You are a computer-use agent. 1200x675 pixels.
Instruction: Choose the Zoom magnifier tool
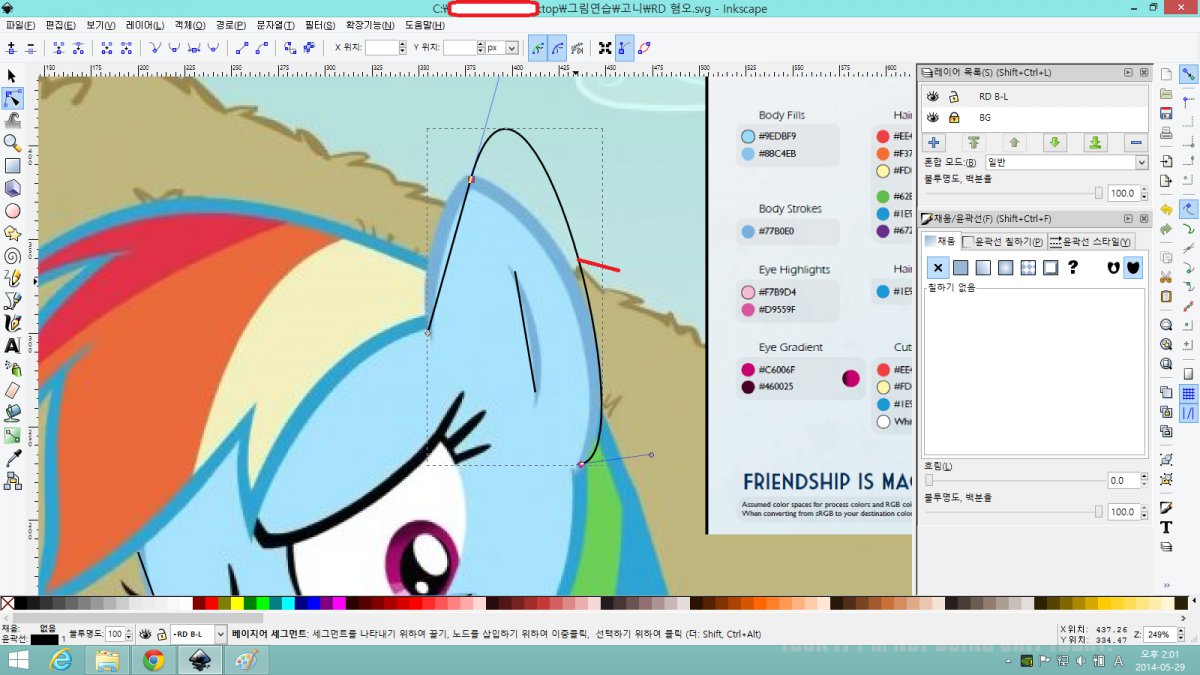12,143
